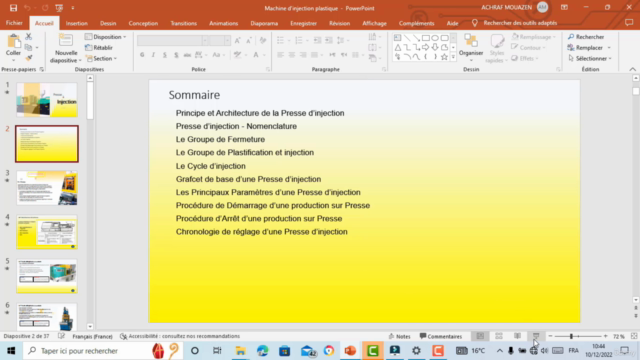
Task: Start slideshow view from the status bar
Action: pyautogui.click(x=536, y=336)
